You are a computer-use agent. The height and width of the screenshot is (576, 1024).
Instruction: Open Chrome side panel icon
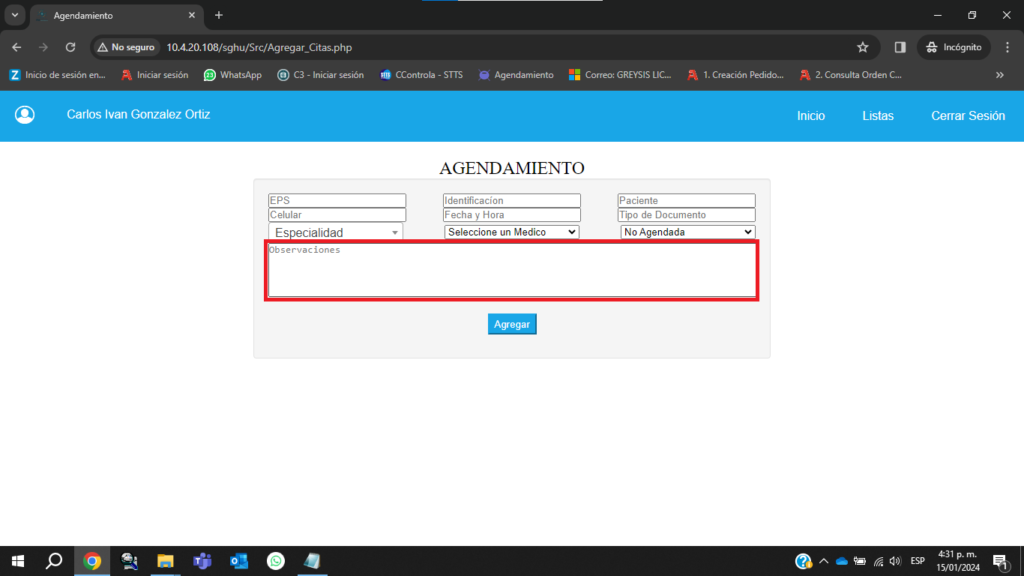[900, 47]
